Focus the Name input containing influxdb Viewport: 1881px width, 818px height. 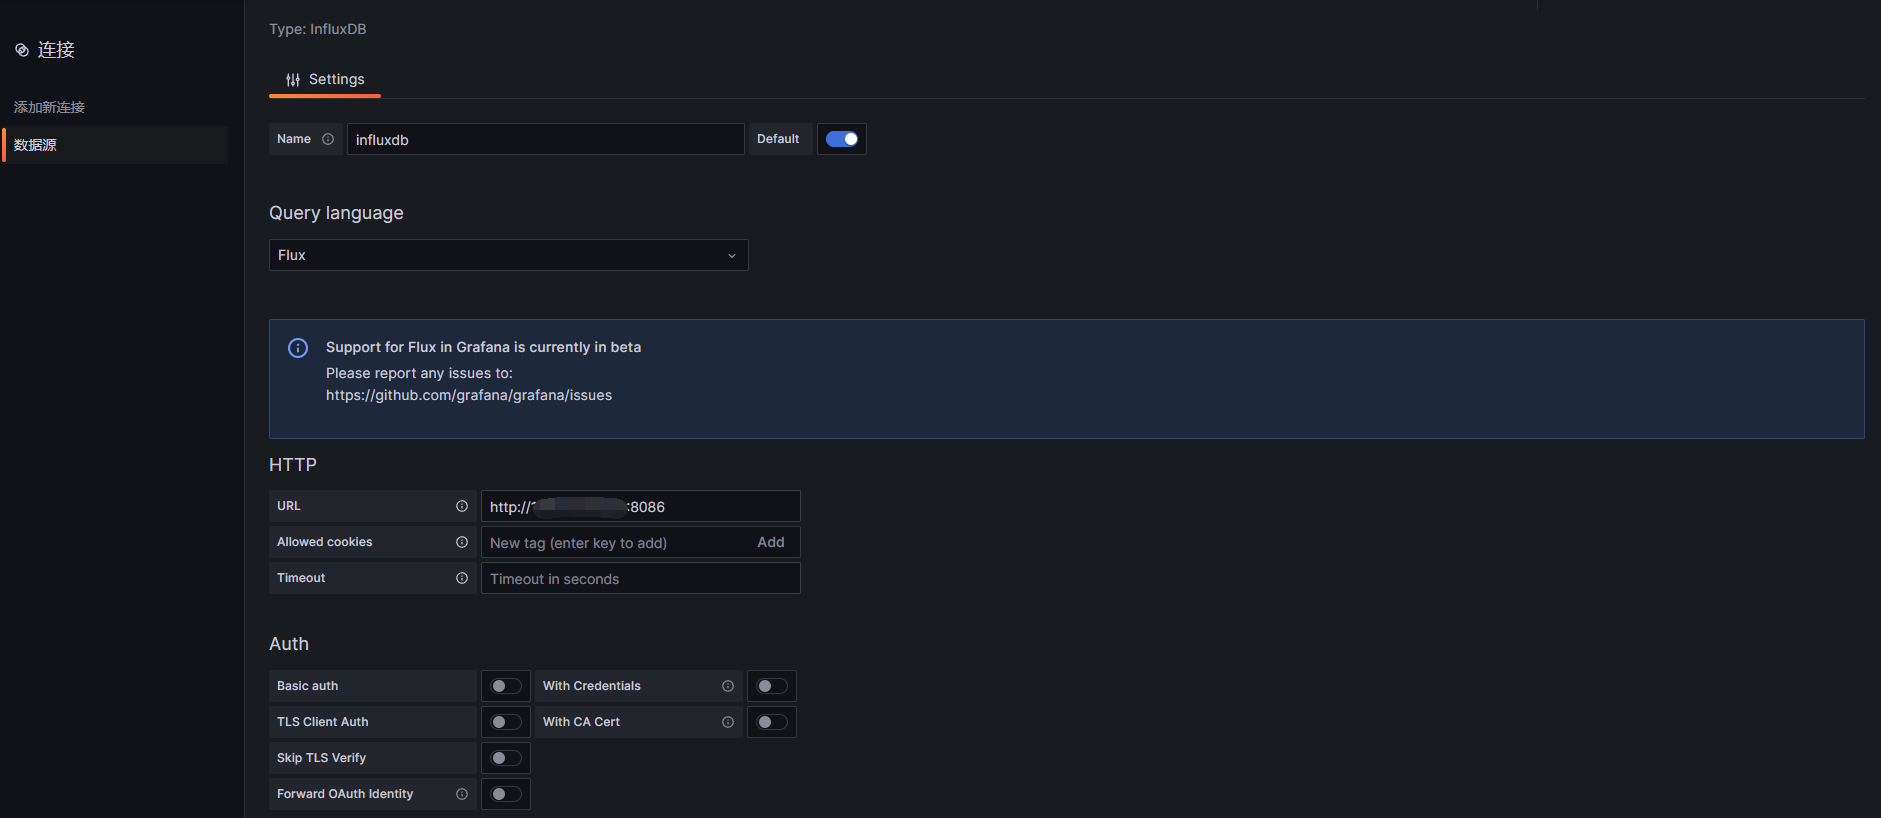546,139
